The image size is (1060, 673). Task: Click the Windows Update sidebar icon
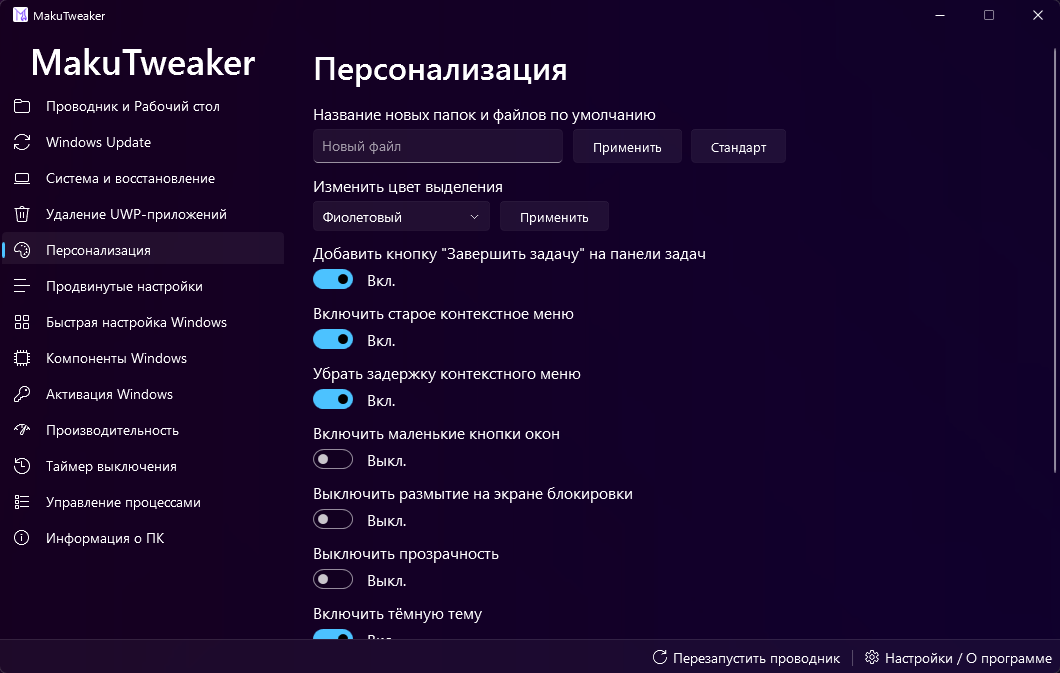coord(22,142)
